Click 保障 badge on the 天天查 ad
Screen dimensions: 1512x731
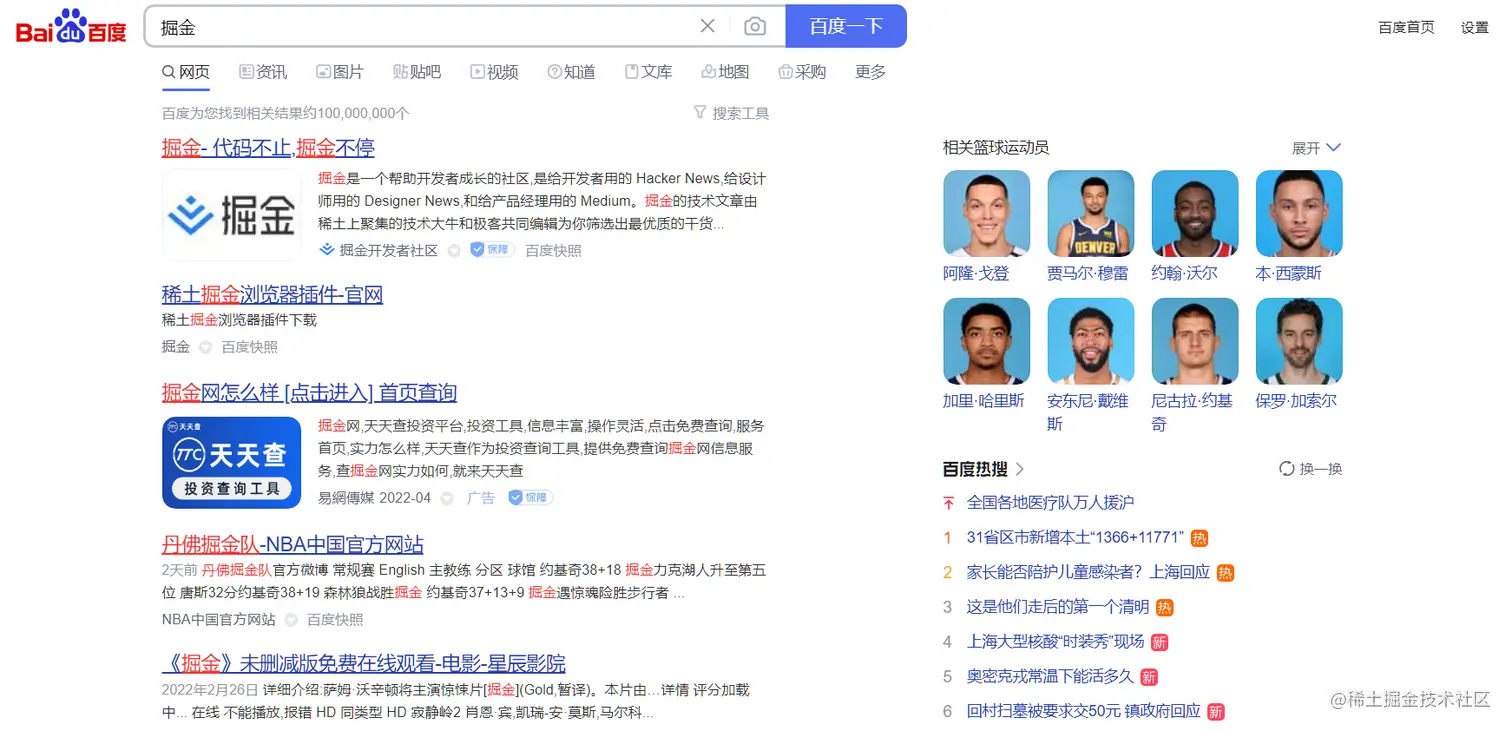pyautogui.click(x=530, y=497)
